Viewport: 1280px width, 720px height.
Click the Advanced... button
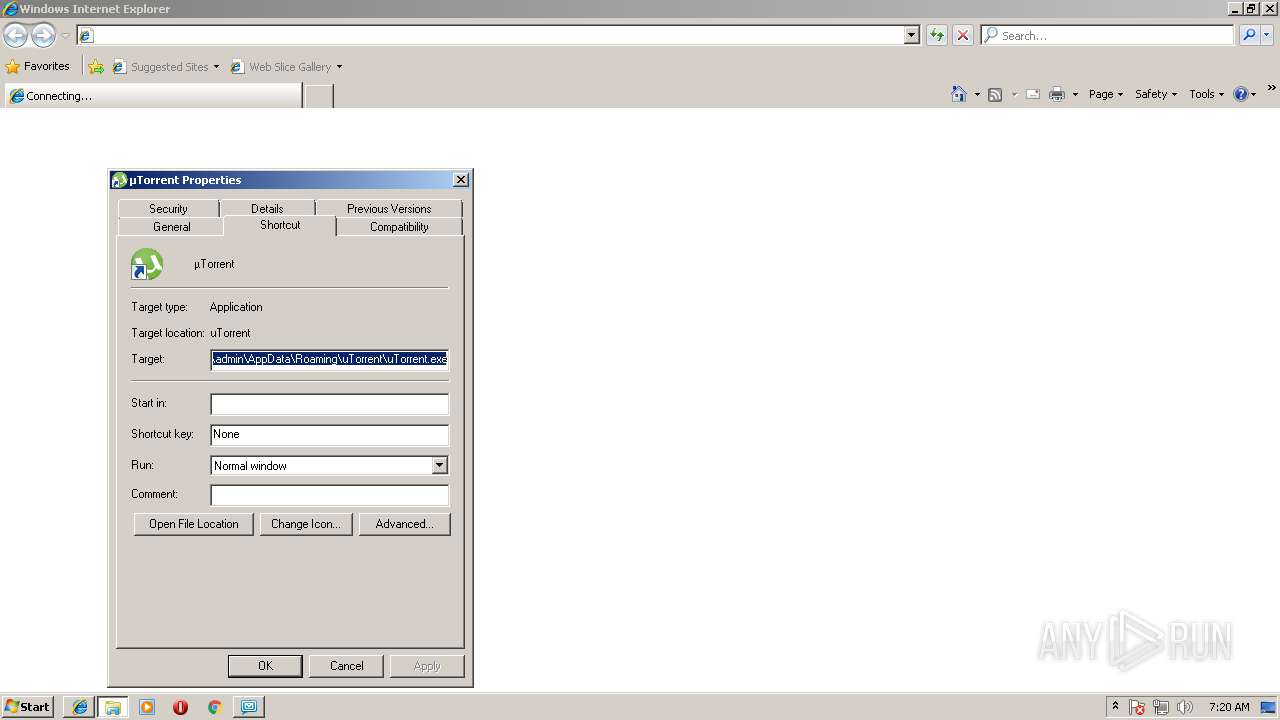[405, 524]
